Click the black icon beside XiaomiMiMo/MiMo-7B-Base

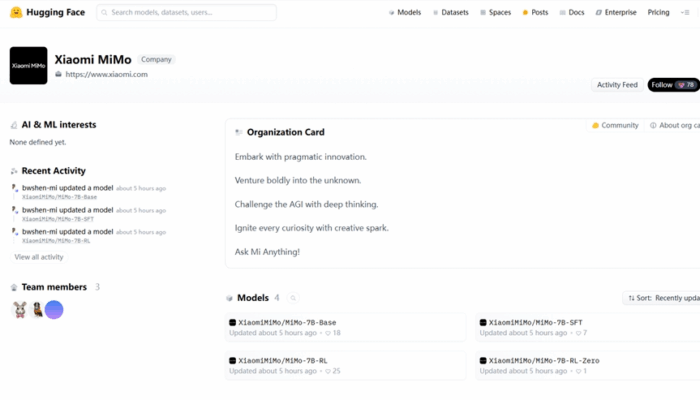click(233, 322)
